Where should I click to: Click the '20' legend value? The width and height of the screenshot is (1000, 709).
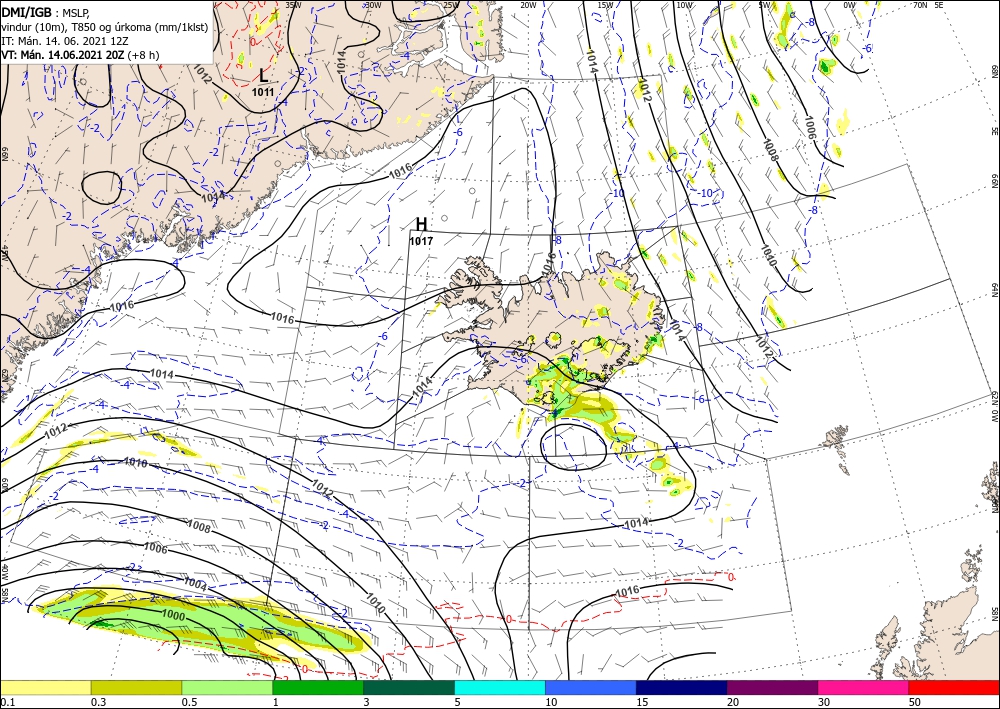click(x=733, y=702)
